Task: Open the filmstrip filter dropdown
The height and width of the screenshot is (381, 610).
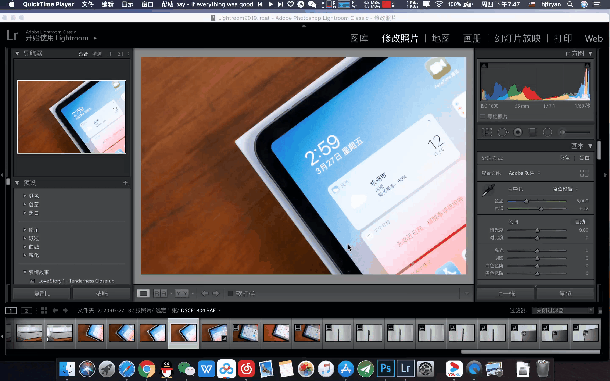Action: 563,310
